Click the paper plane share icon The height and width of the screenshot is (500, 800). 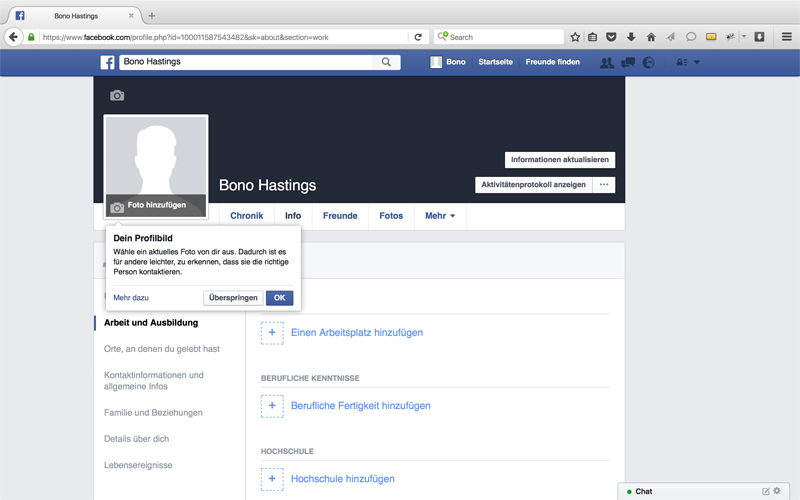coord(670,37)
